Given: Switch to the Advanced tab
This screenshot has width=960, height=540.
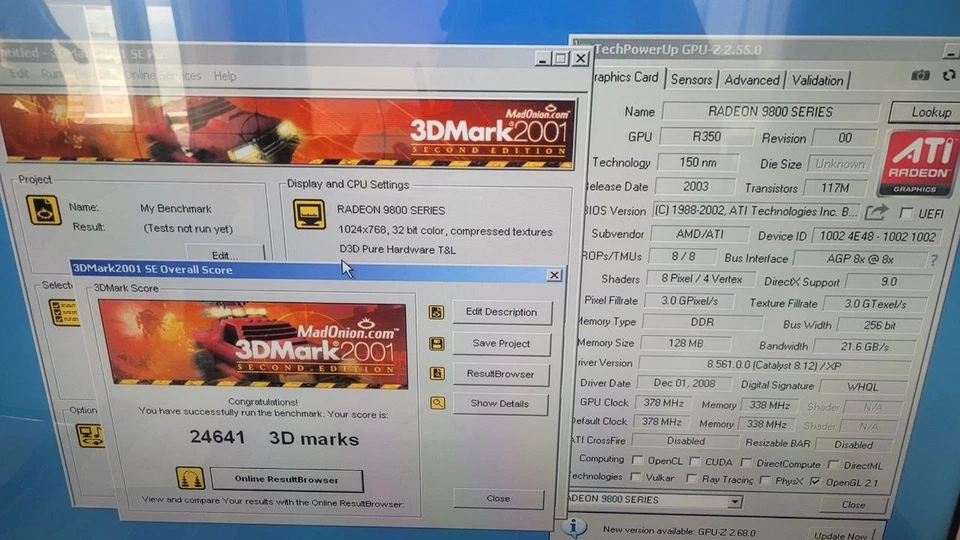Looking at the screenshot, I should [x=751, y=80].
